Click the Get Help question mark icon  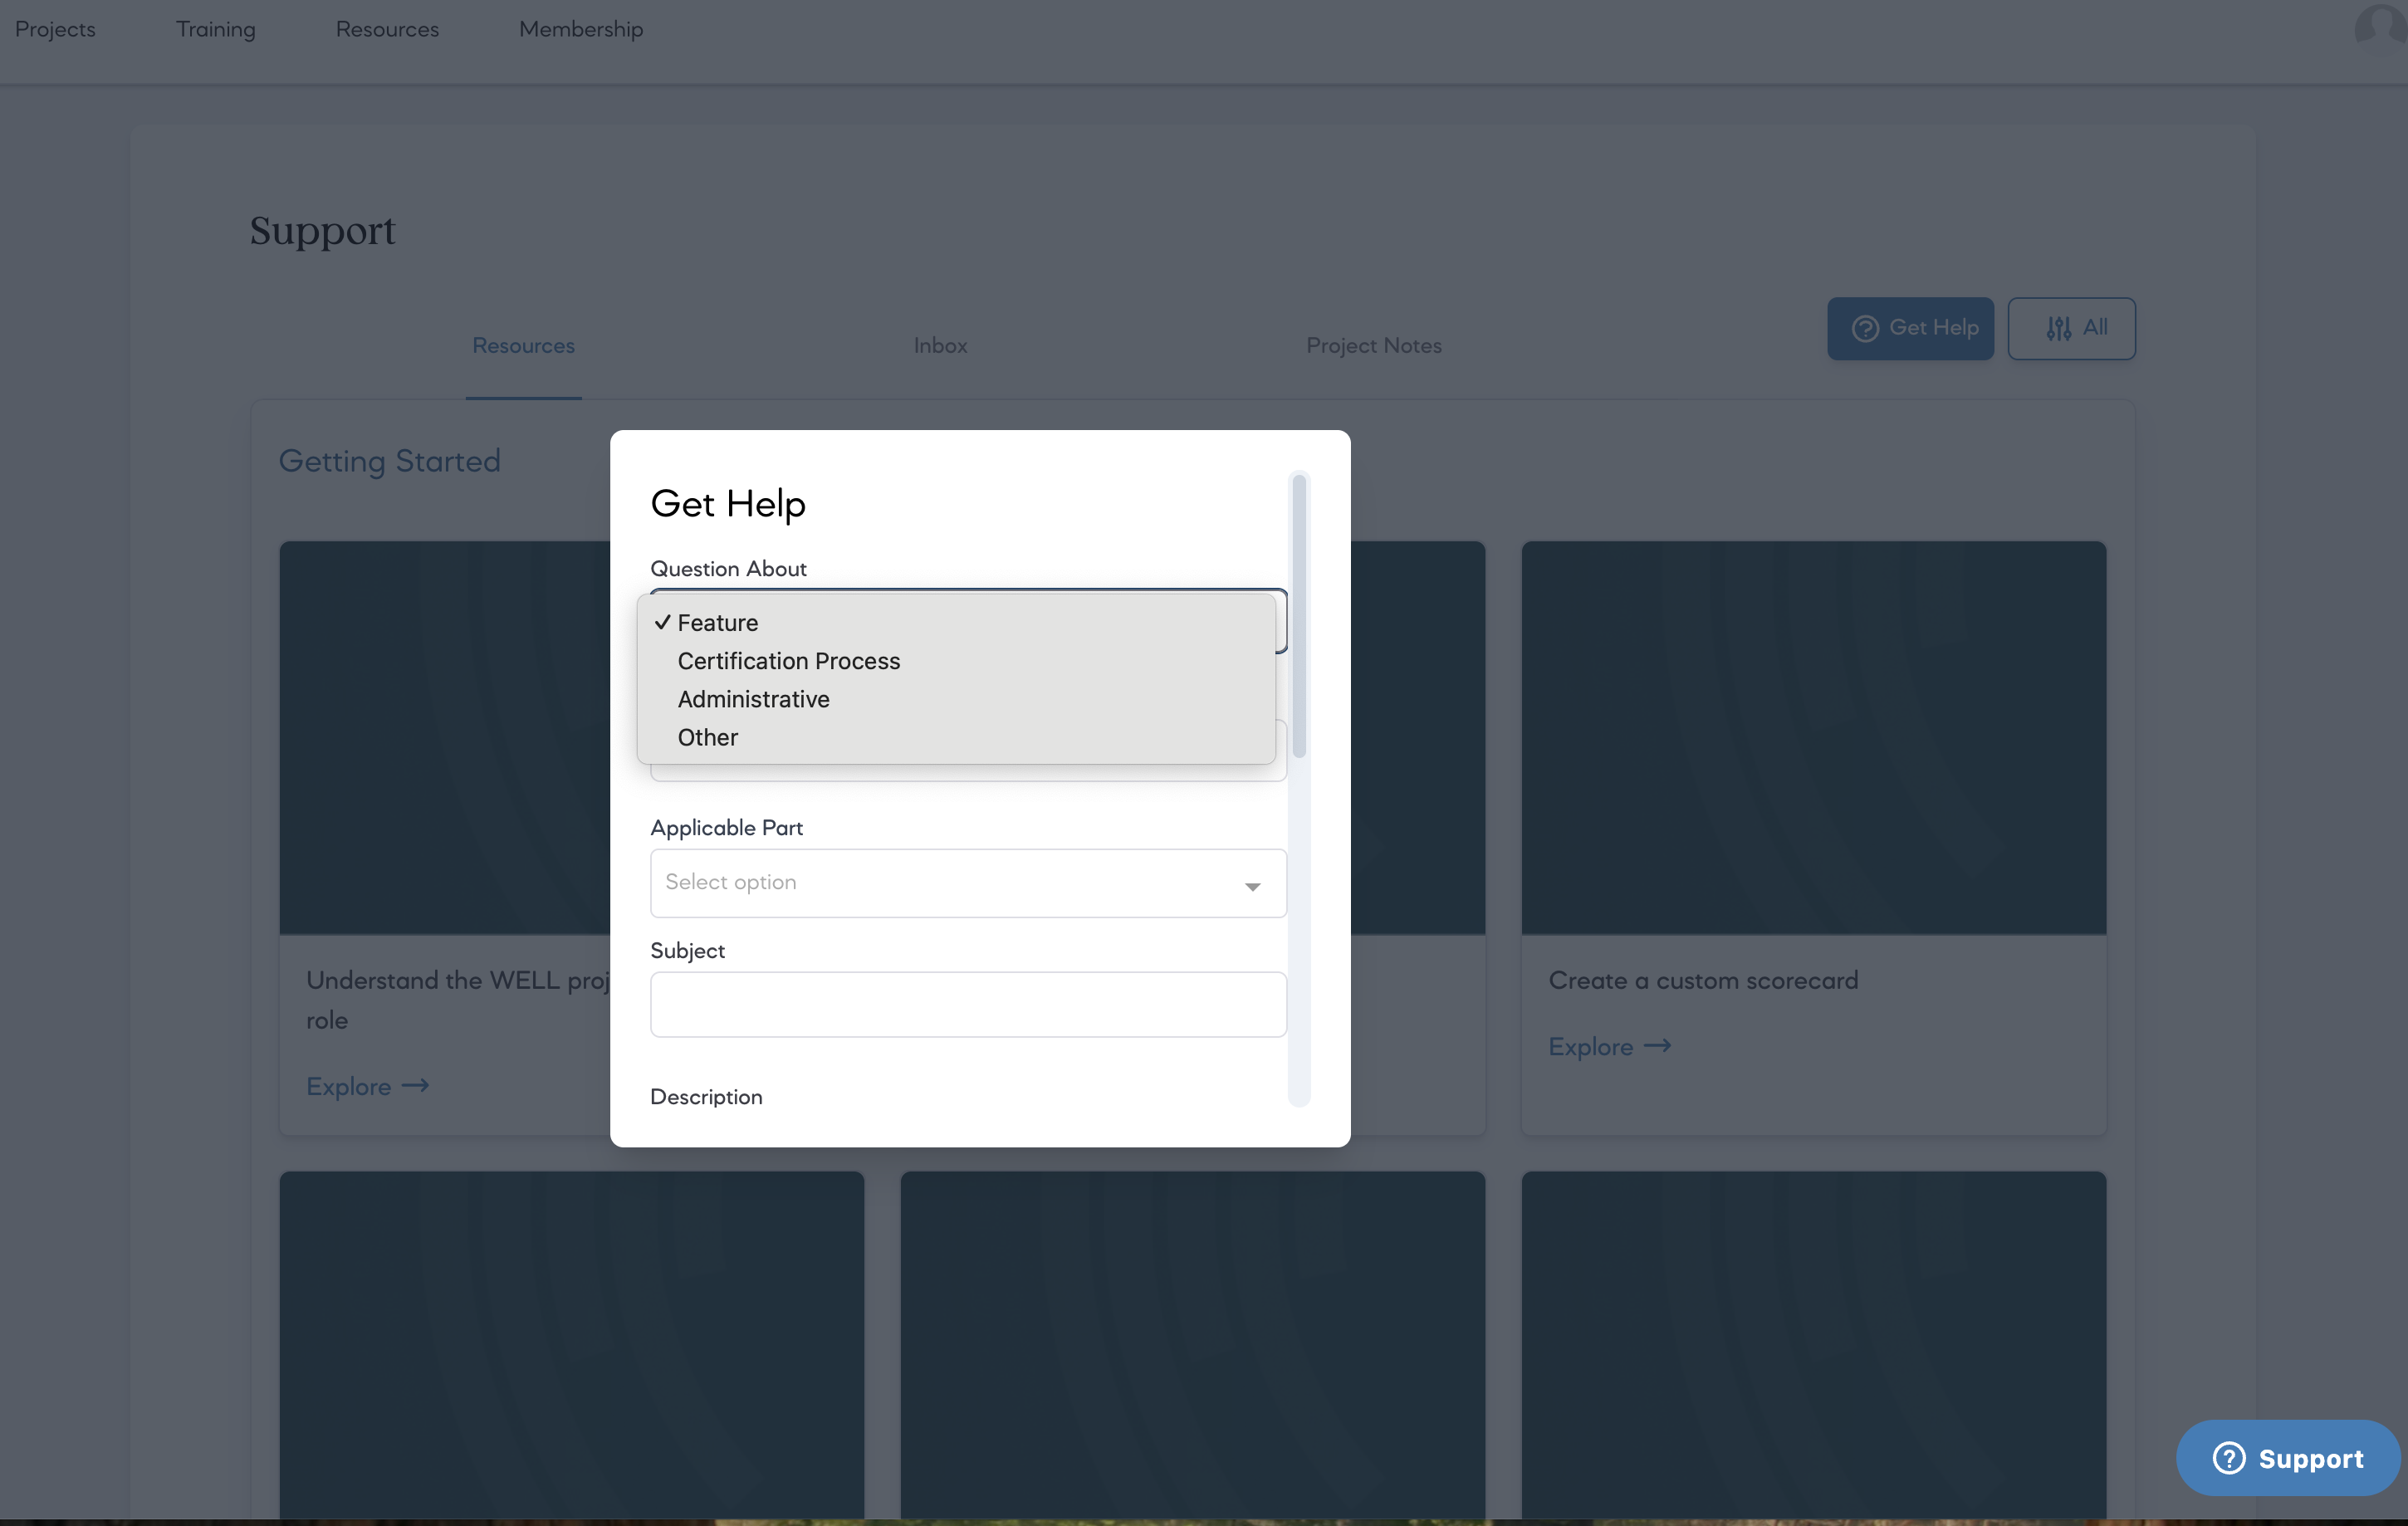(1864, 328)
